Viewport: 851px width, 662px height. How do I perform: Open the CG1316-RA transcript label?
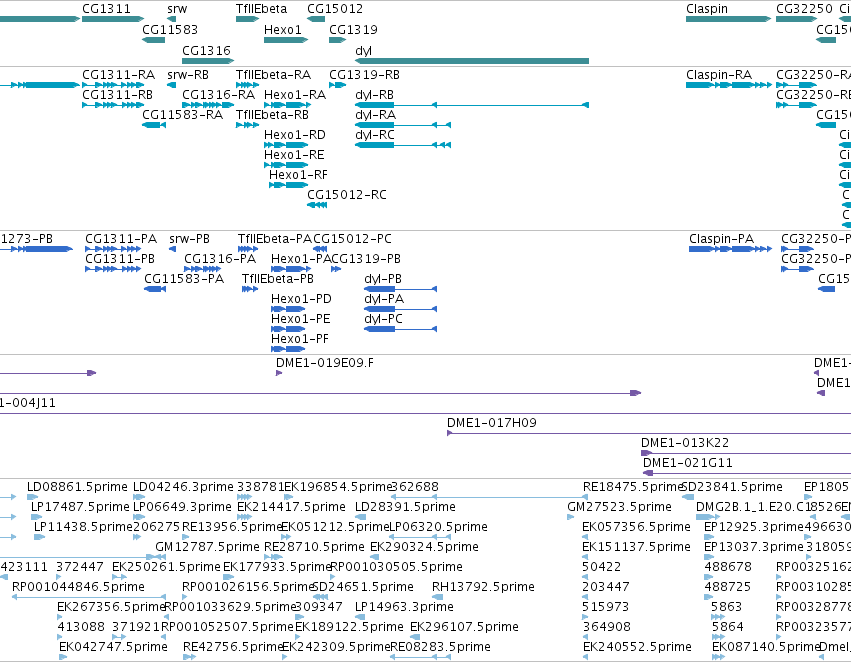[x=218, y=94]
